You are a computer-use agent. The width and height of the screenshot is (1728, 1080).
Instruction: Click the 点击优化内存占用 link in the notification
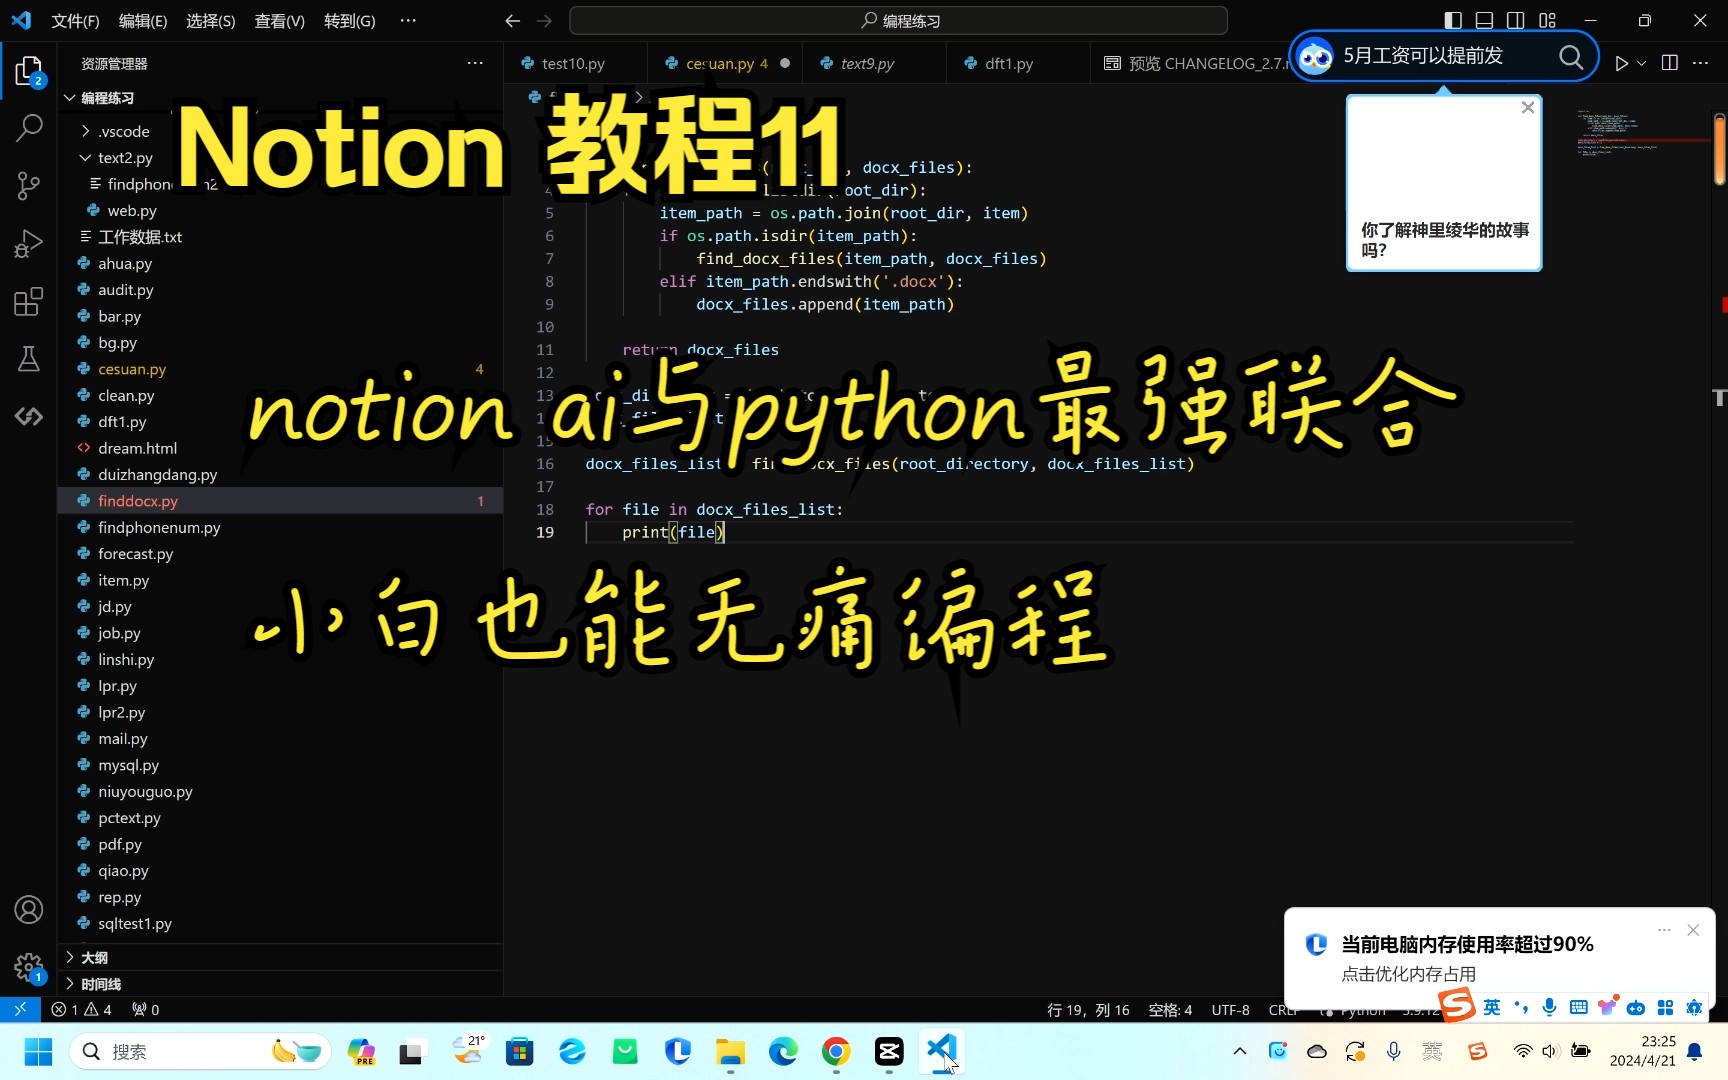click(1407, 973)
